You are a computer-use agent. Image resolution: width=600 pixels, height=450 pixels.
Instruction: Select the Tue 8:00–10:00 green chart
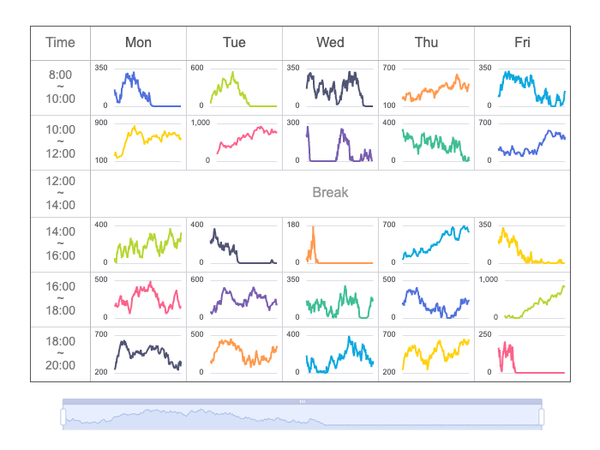coord(235,88)
